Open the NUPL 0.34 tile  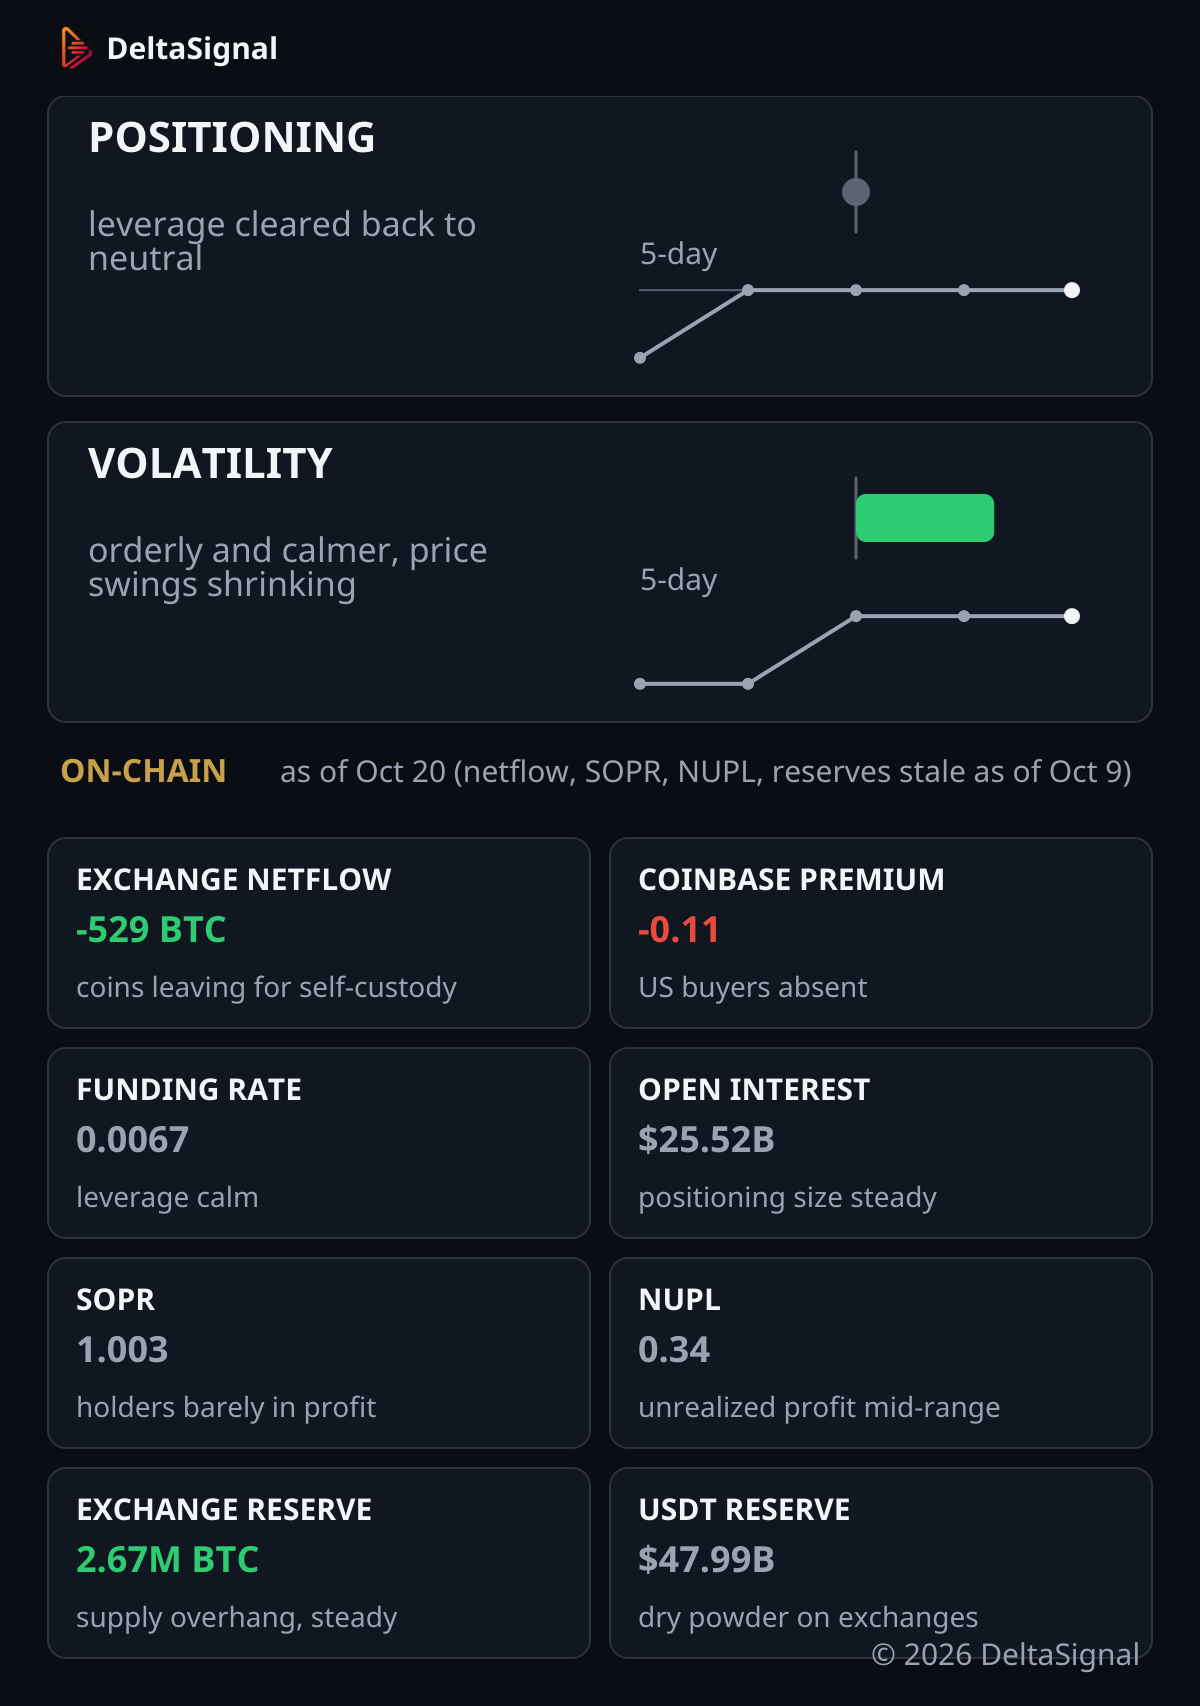(x=881, y=1353)
